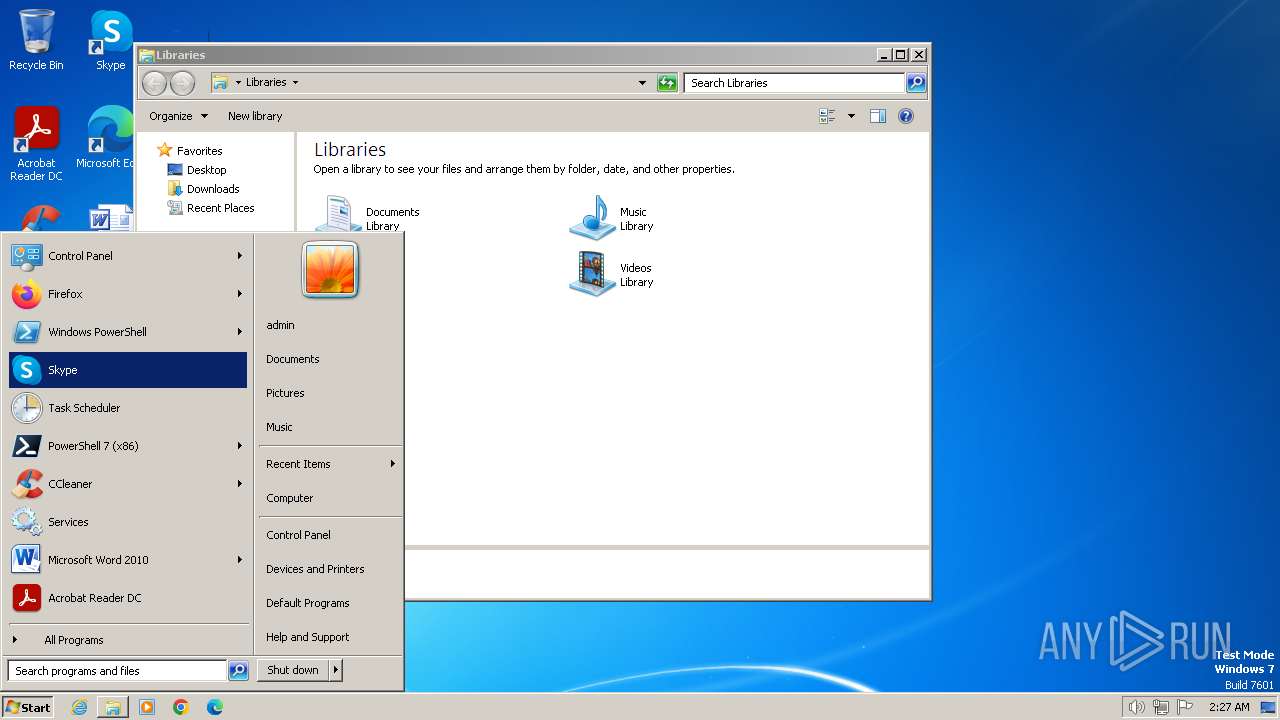
Task: Click the Explorer help question mark icon
Action: click(x=906, y=116)
